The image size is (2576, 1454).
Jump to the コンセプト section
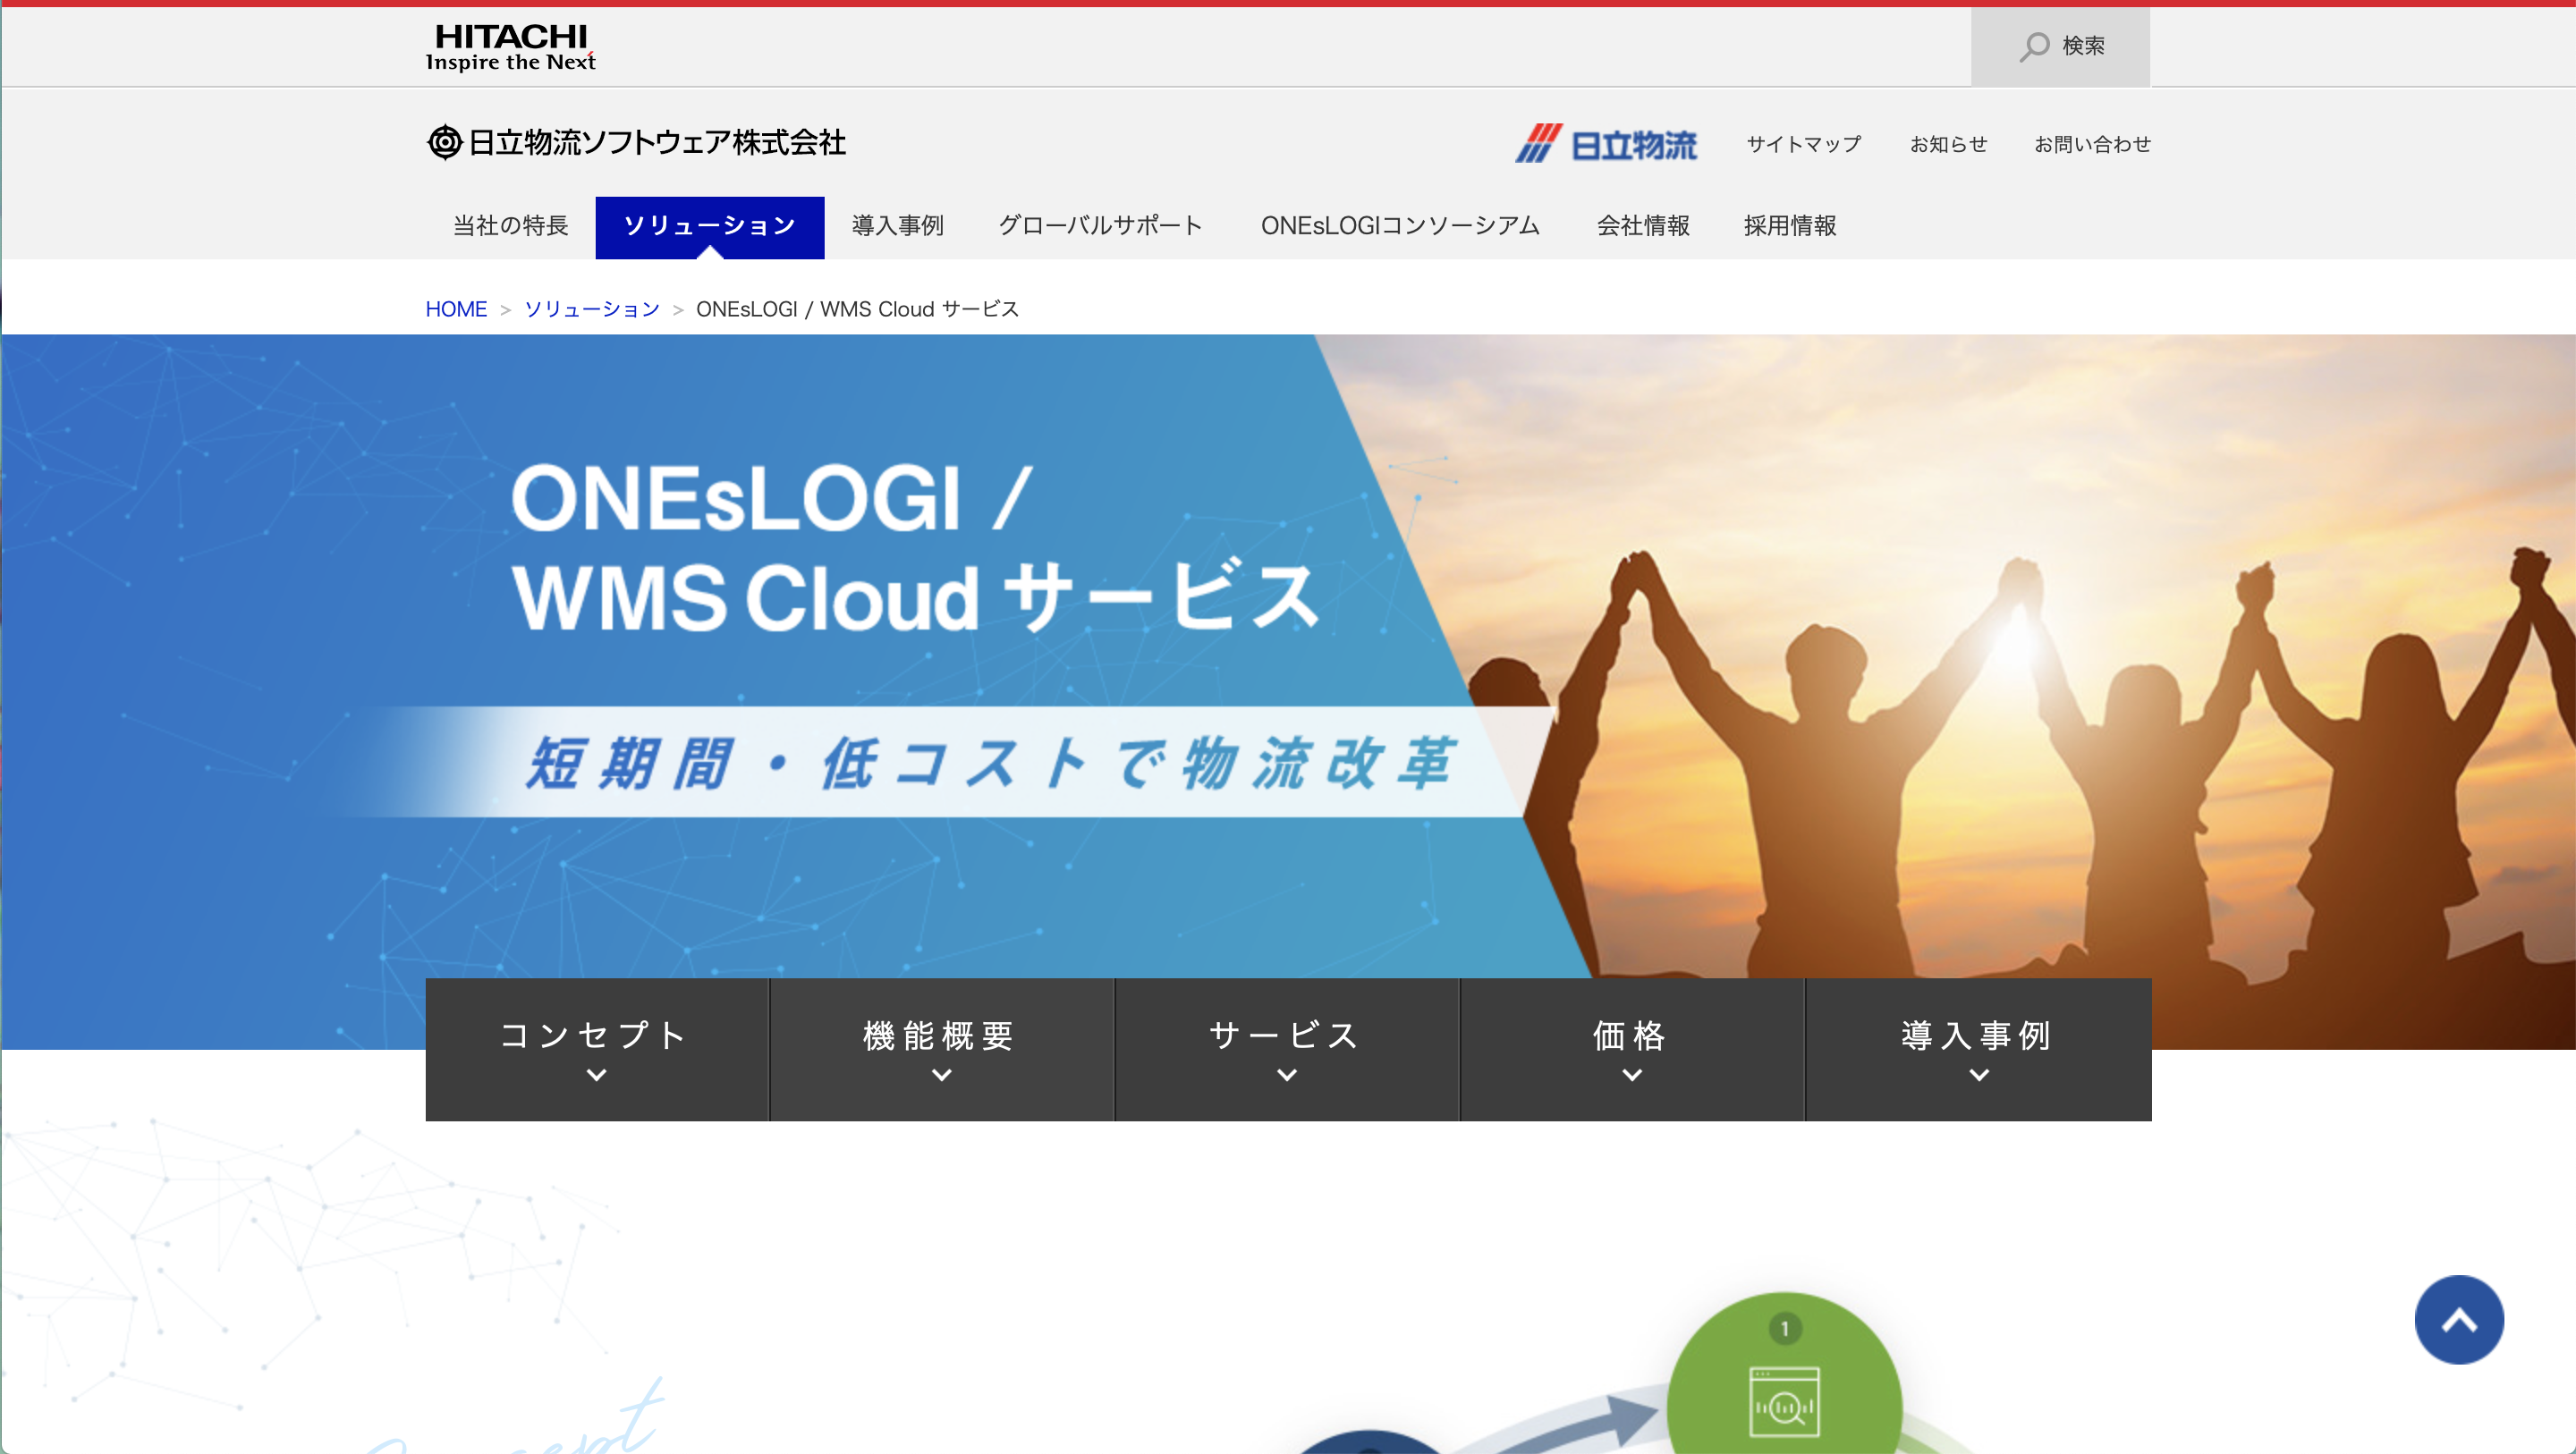pyautogui.click(x=597, y=1049)
